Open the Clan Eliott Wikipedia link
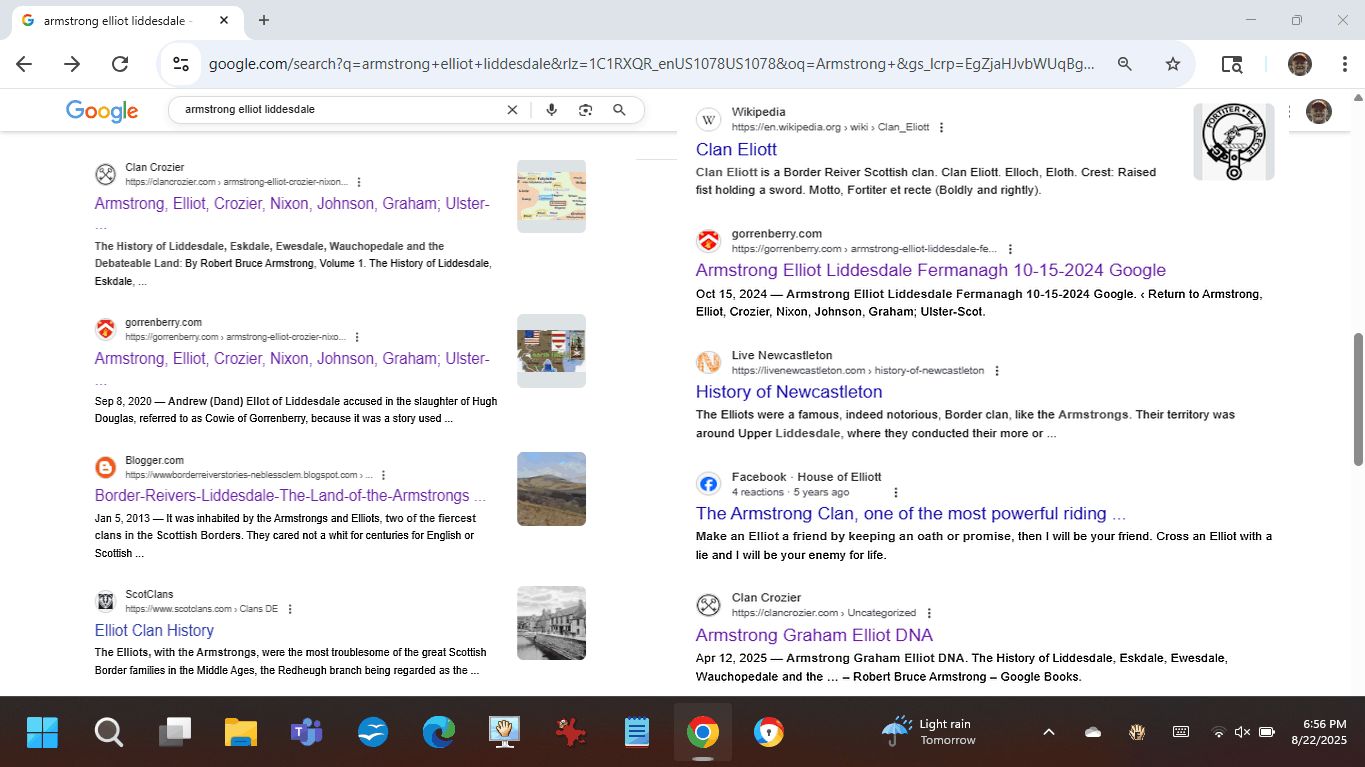This screenshot has width=1365, height=767. coord(736,150)
